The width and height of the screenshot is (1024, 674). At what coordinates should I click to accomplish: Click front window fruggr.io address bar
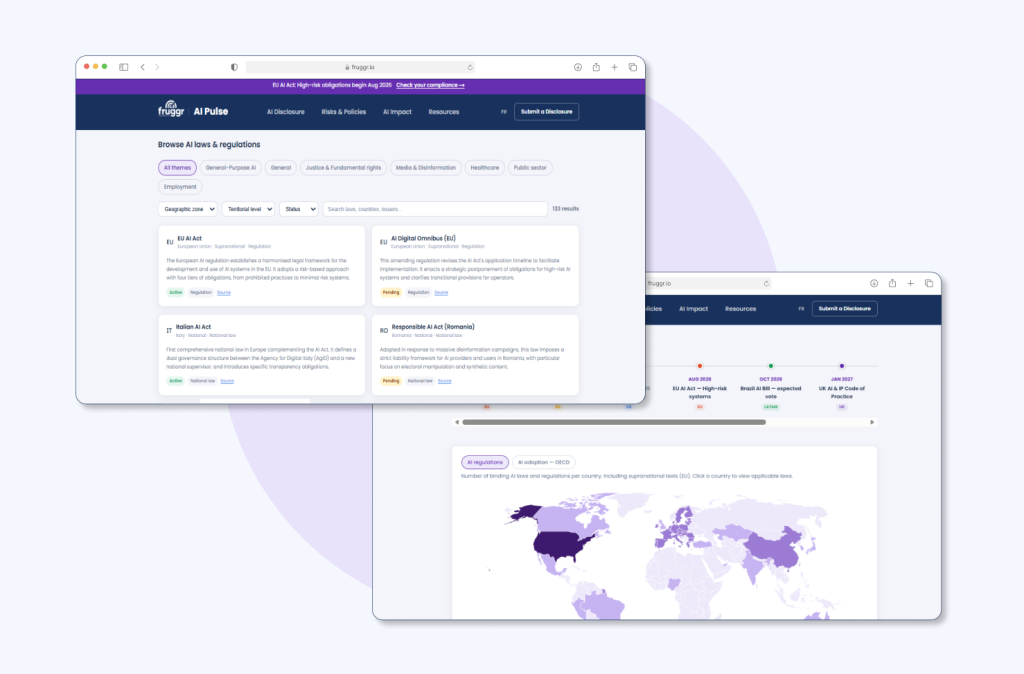pyautogui.click(x=360, y=67)
